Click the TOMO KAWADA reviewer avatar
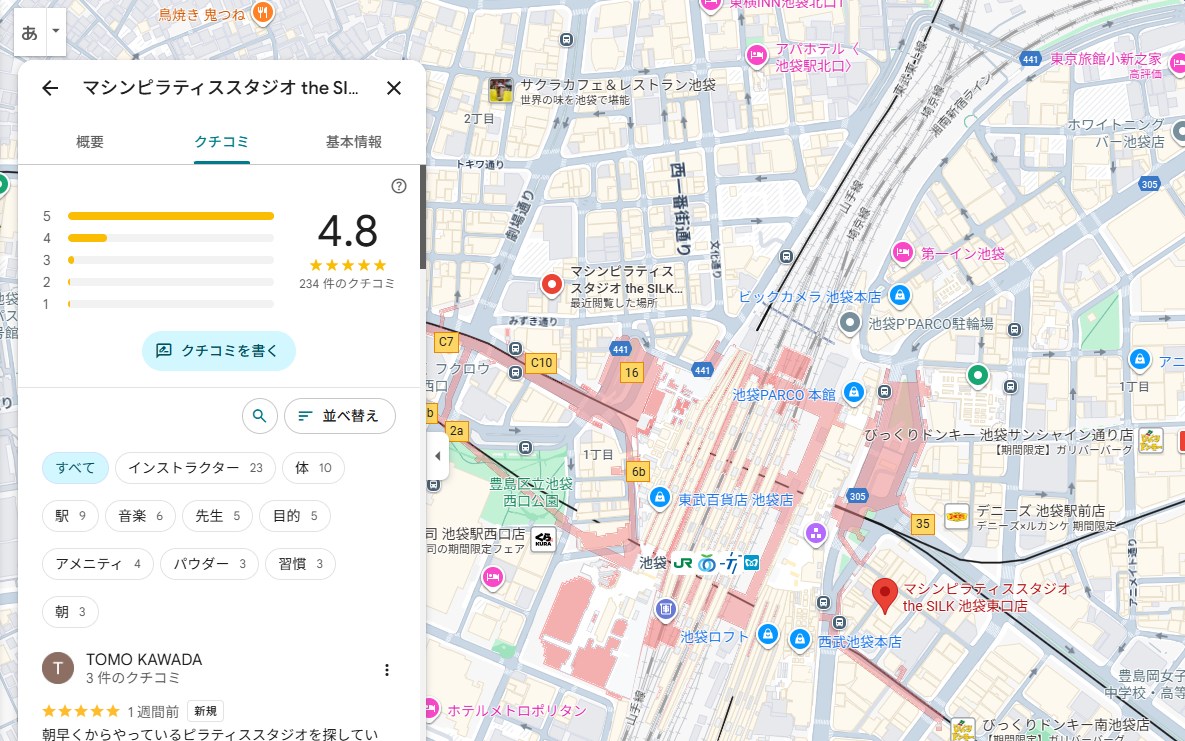Viewport: 1185px width, 741px height. [58, 669]
